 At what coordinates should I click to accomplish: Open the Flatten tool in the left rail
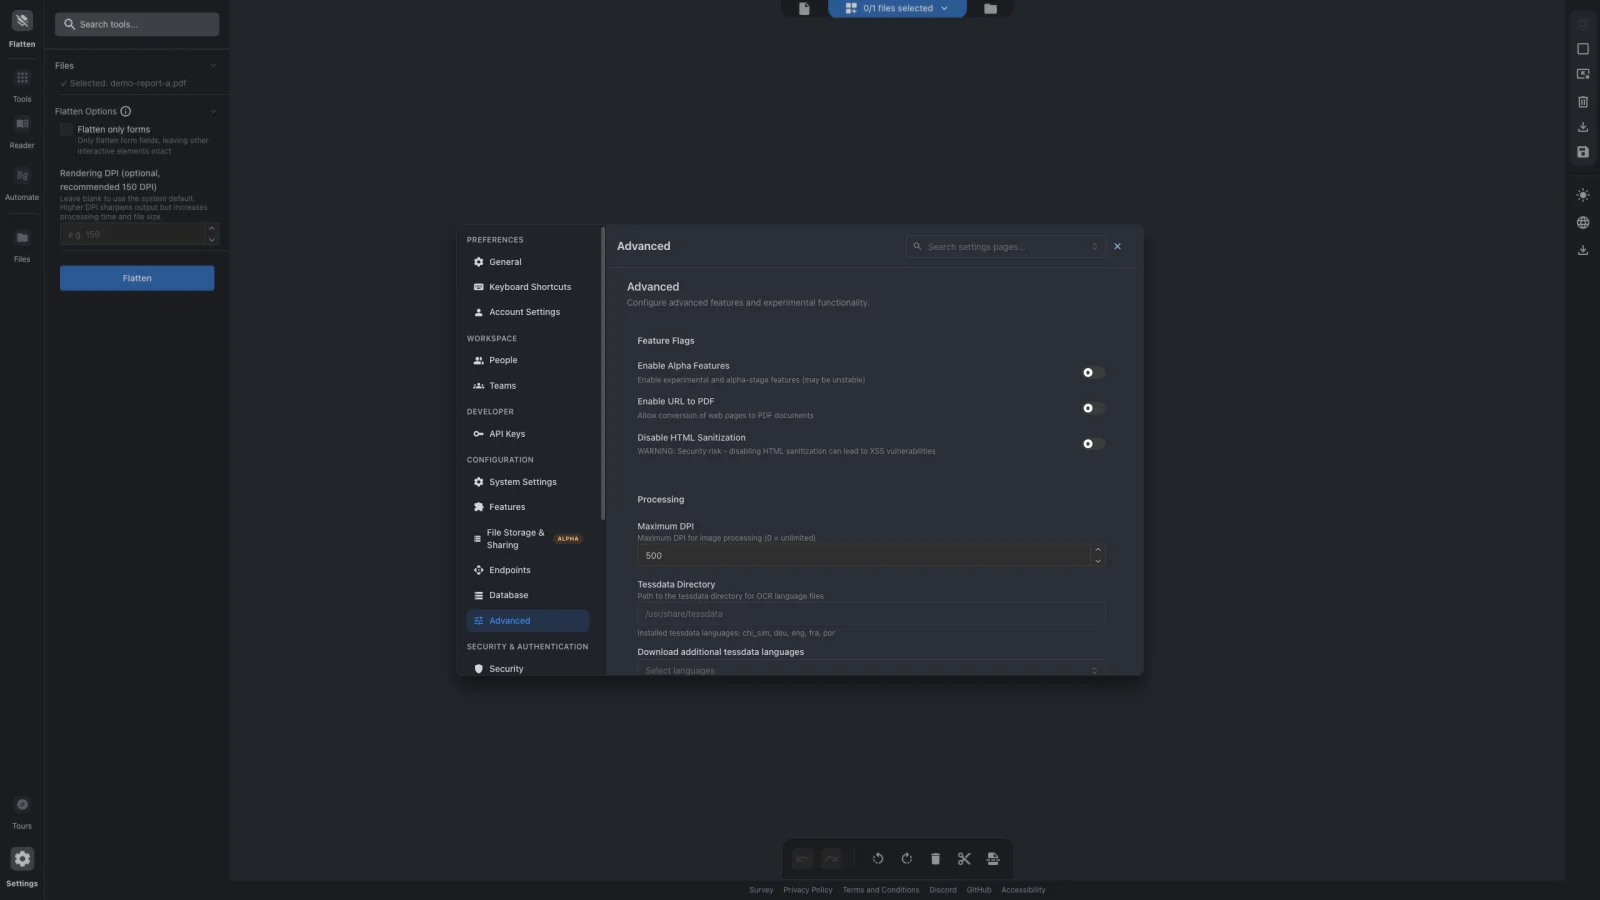point(22,29)
